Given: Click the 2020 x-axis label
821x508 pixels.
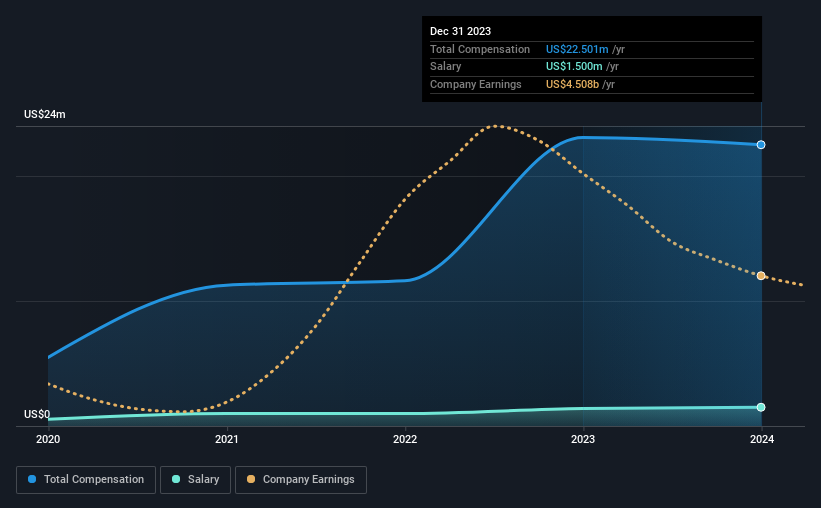Looking at the screenshot, I should tap(48, 439).
